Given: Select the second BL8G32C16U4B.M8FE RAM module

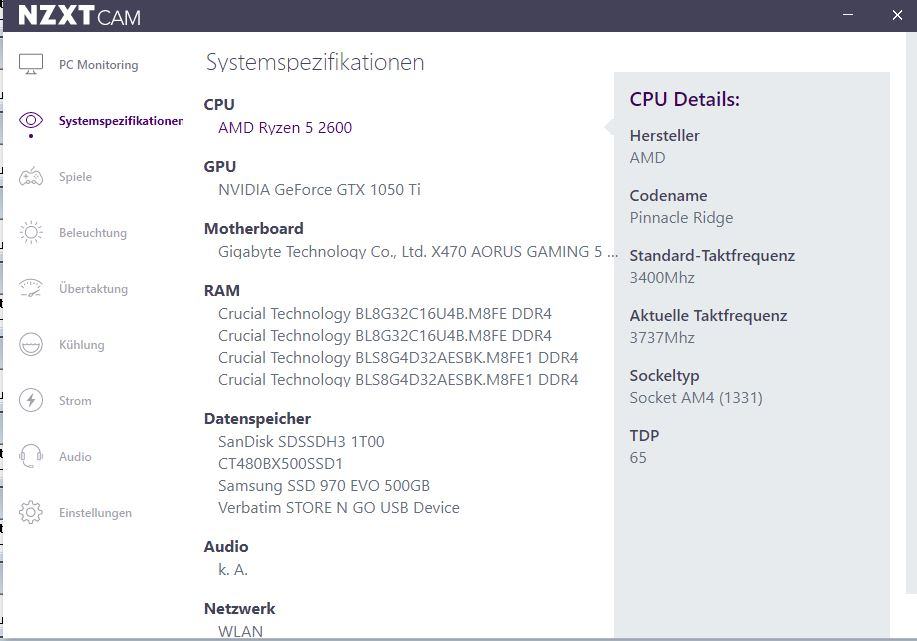Looking at the screenshot, I should tap(385, 336).
